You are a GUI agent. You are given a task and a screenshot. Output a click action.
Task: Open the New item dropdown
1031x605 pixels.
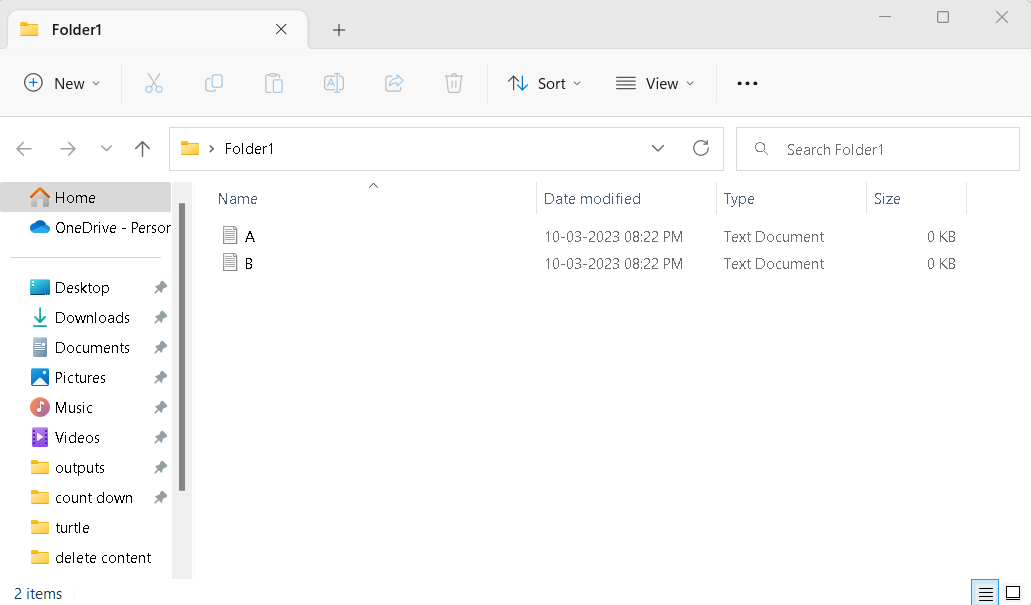[x=62, y=83]
